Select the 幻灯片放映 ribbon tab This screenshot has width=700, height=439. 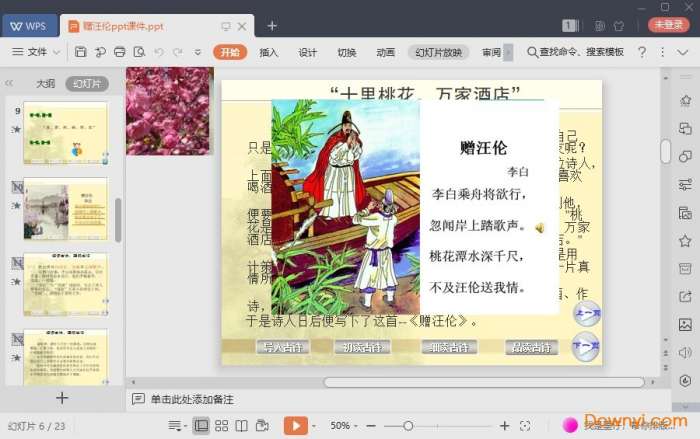tap(438, 52)
